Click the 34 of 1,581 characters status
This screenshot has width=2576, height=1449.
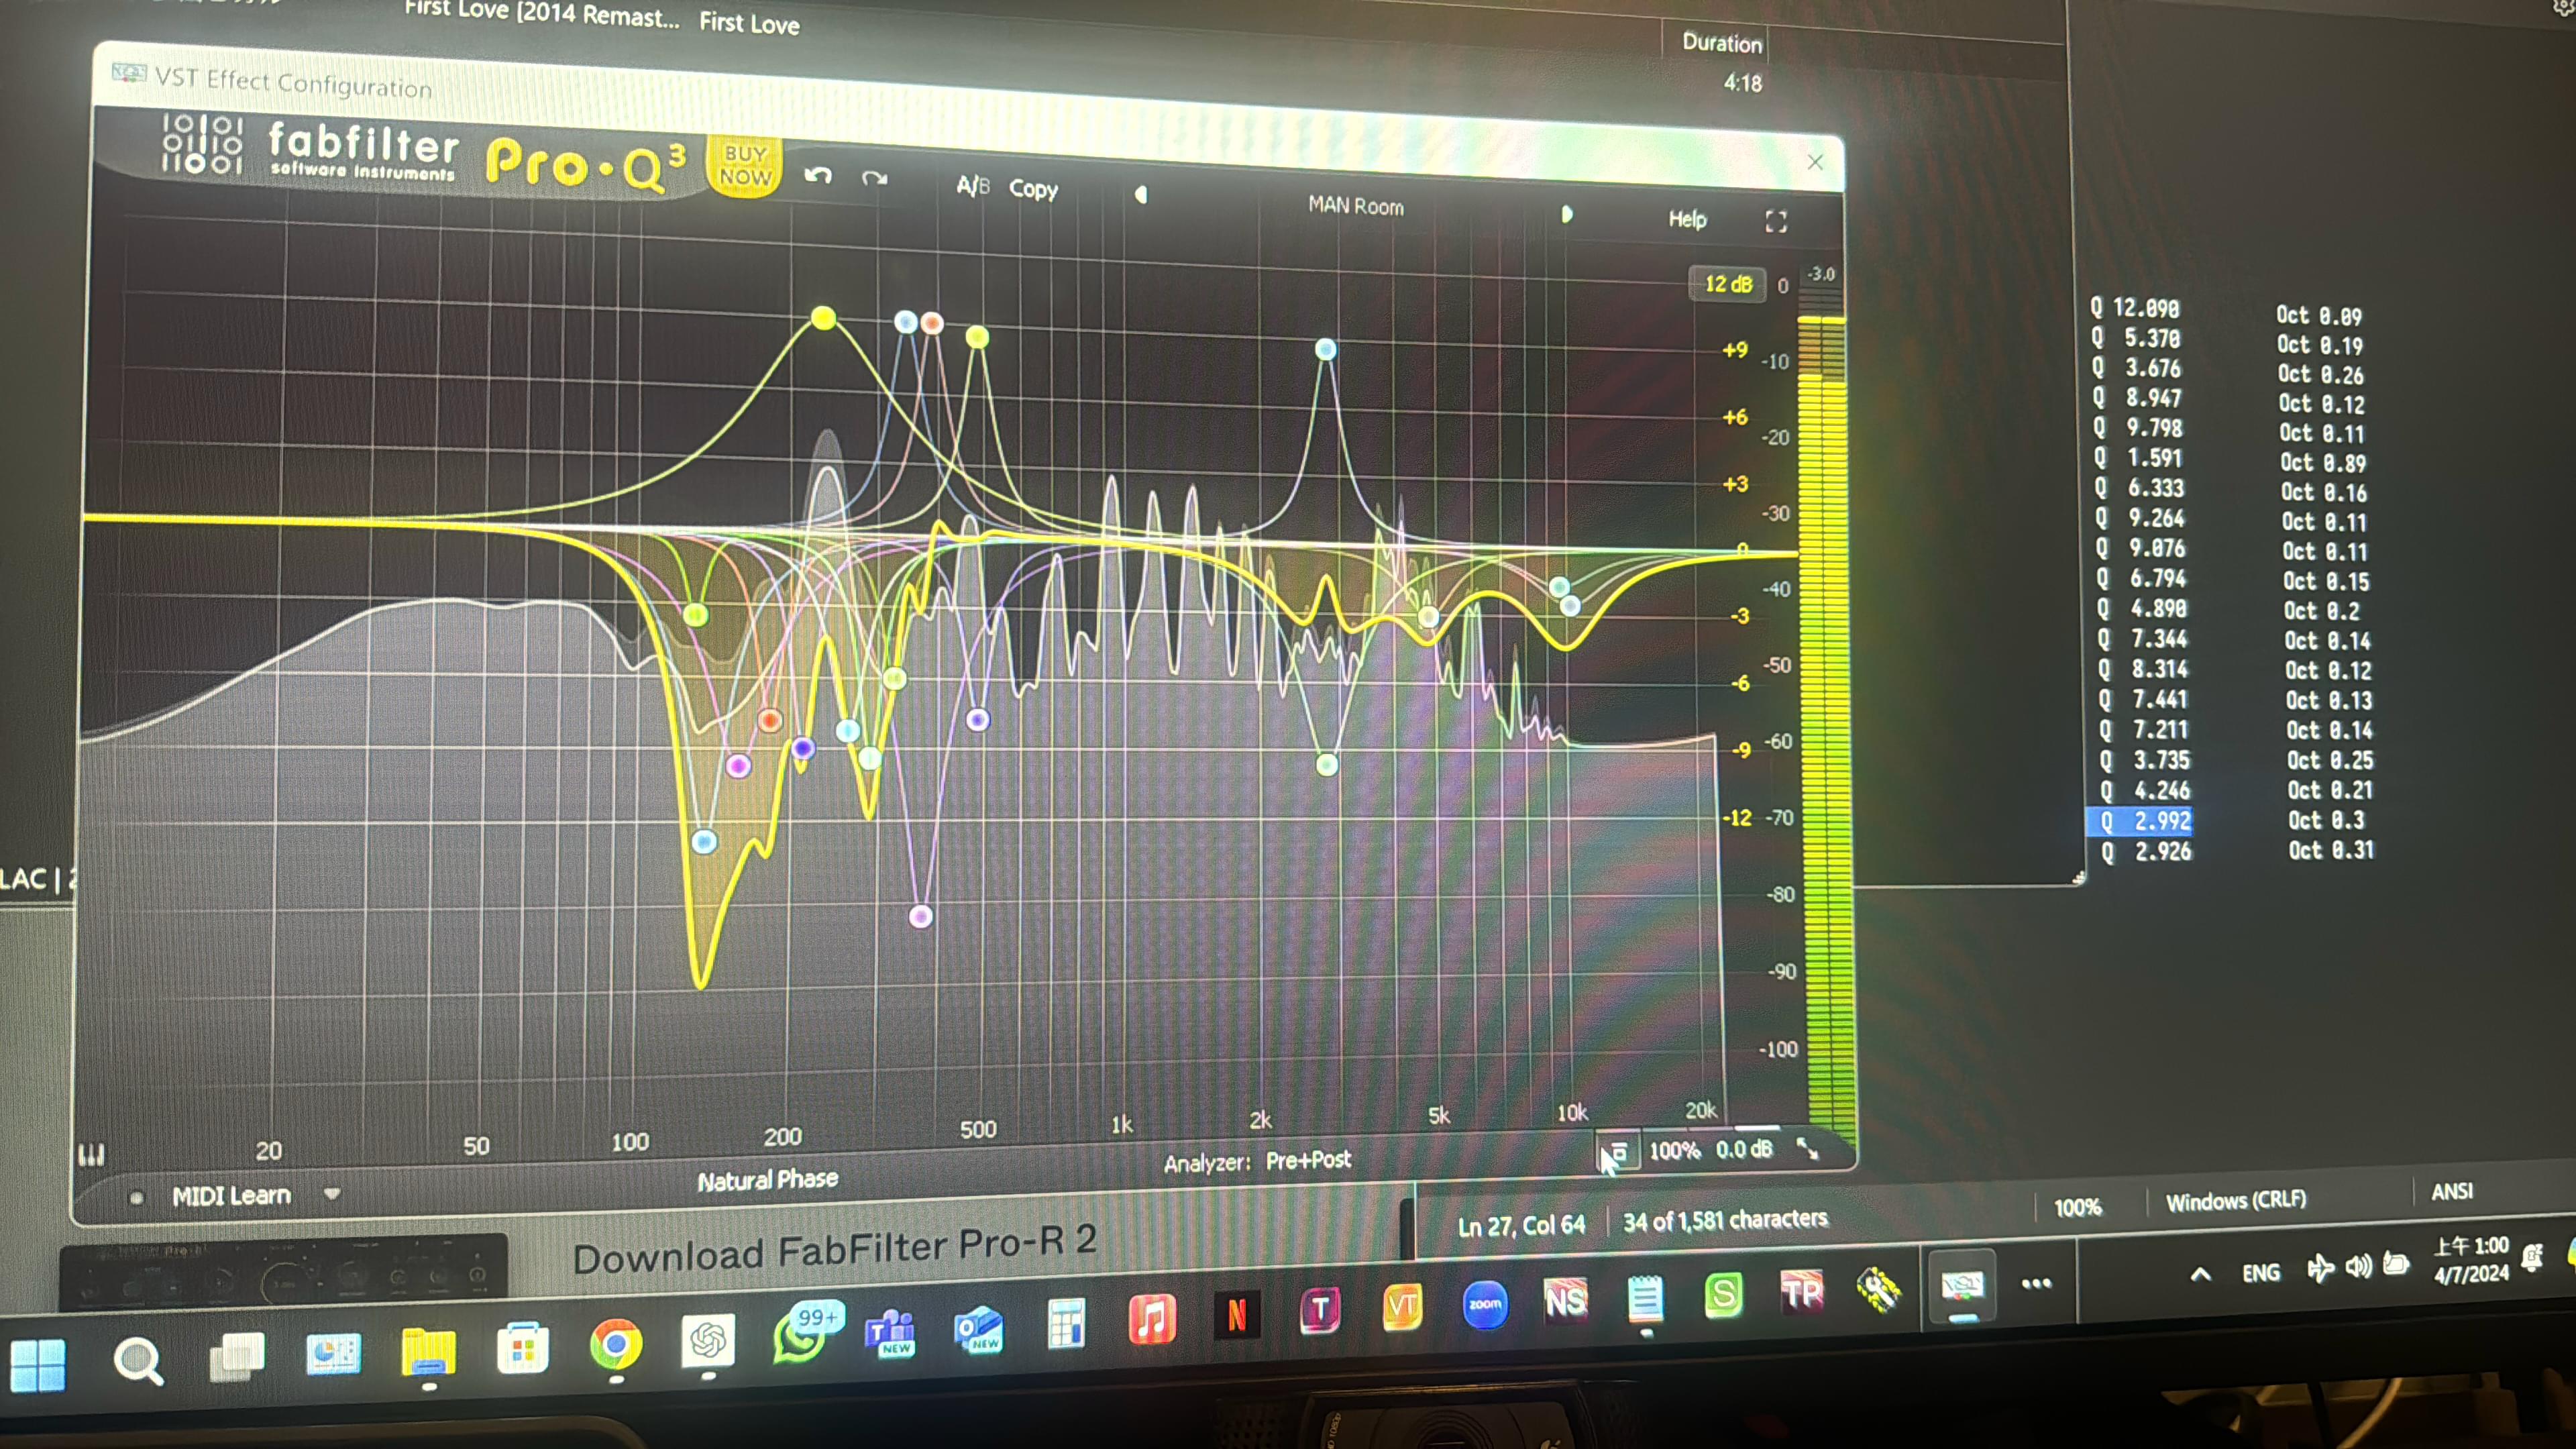[1725, 1220]
